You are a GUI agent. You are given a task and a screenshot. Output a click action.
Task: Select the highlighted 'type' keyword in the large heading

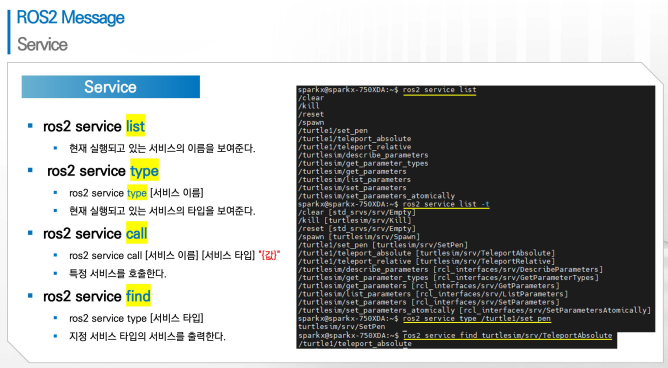[x=144, y=171]
